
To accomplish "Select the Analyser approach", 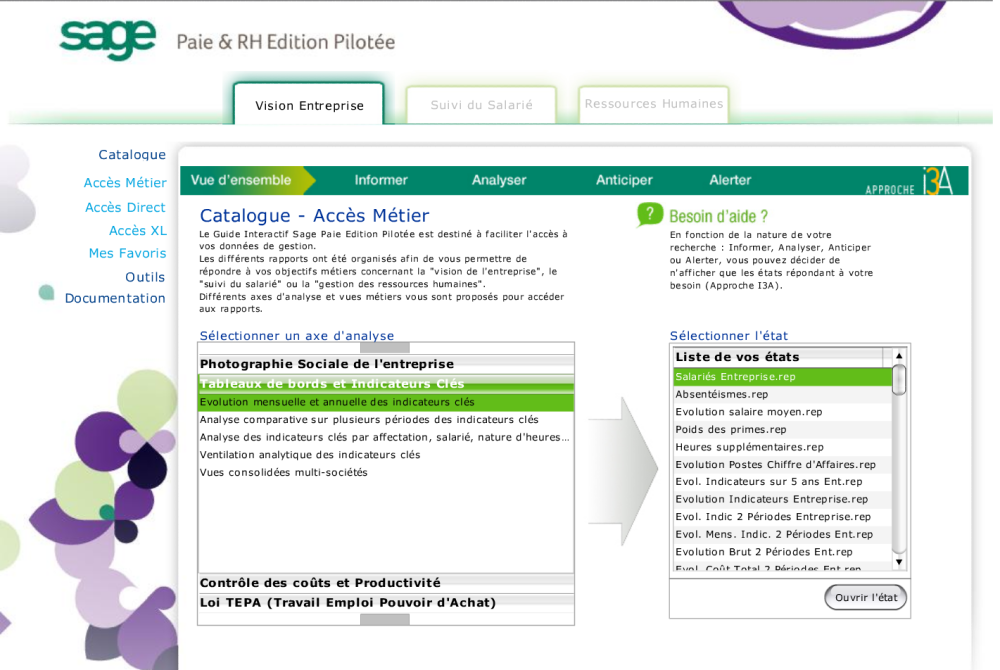I will point(499,180).
